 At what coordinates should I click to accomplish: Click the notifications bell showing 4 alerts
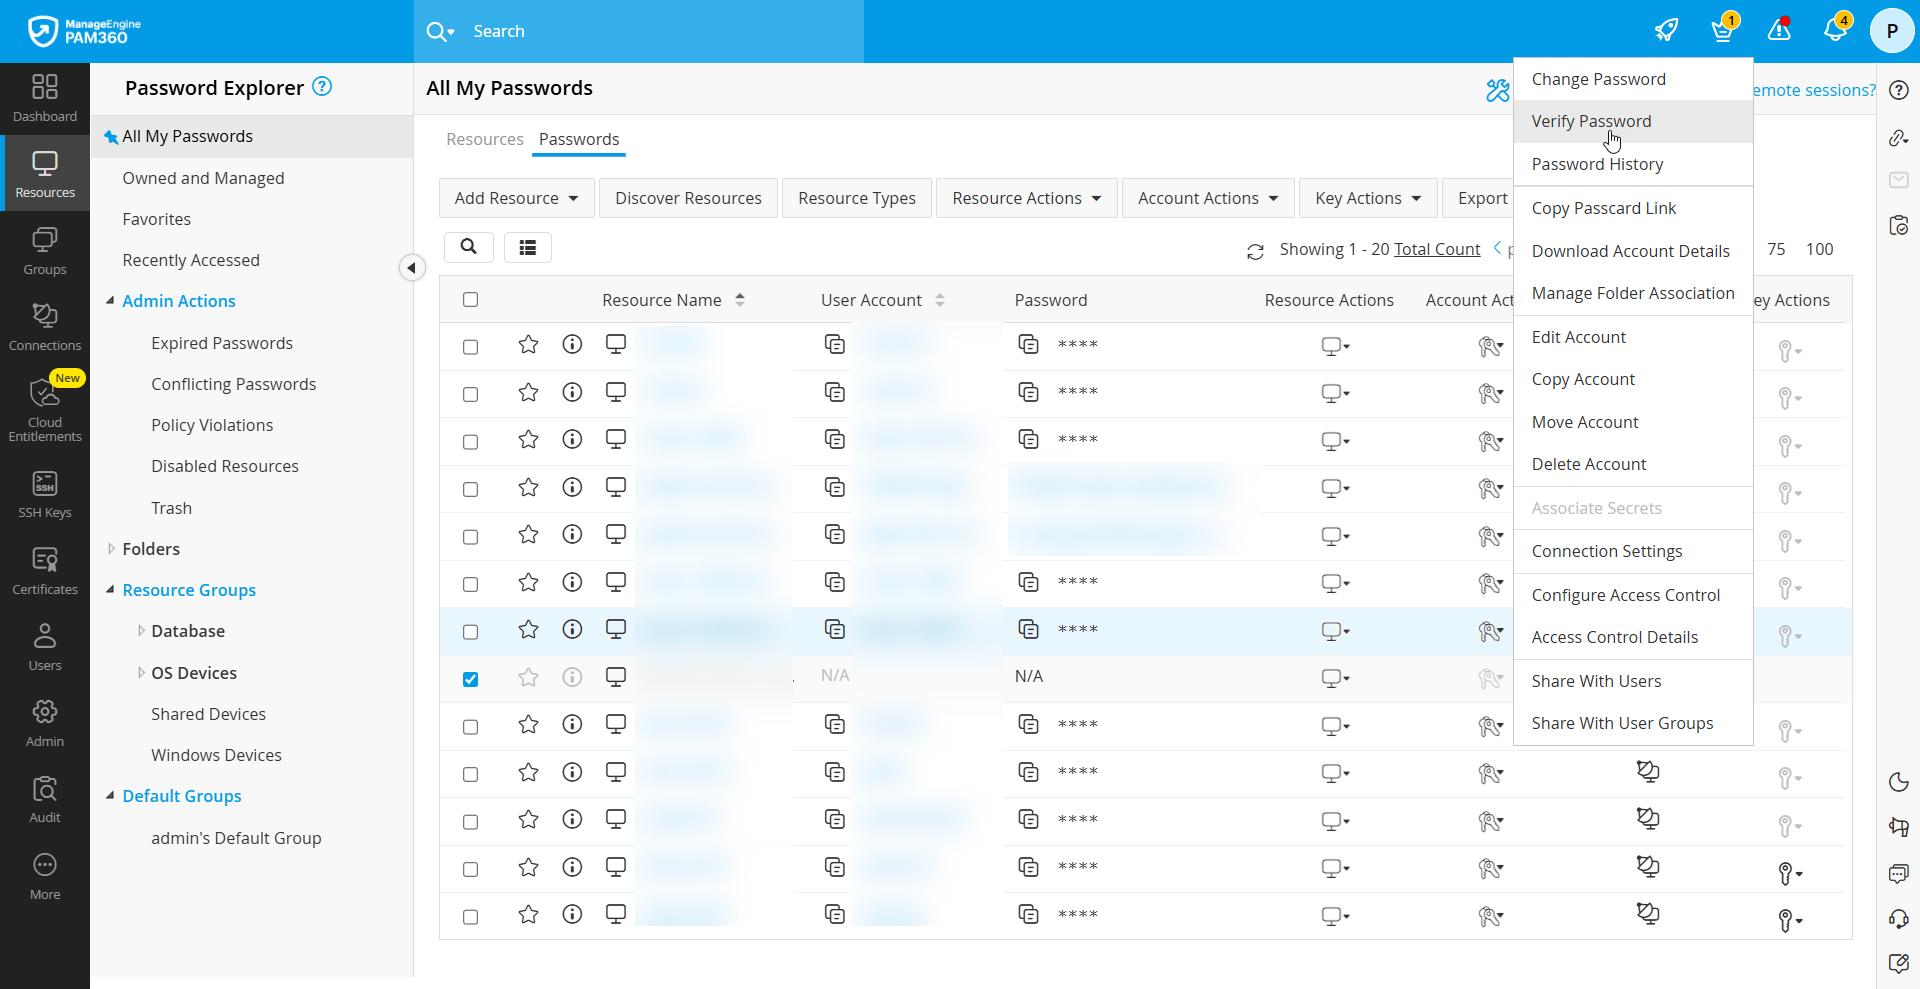[1837, 30]
